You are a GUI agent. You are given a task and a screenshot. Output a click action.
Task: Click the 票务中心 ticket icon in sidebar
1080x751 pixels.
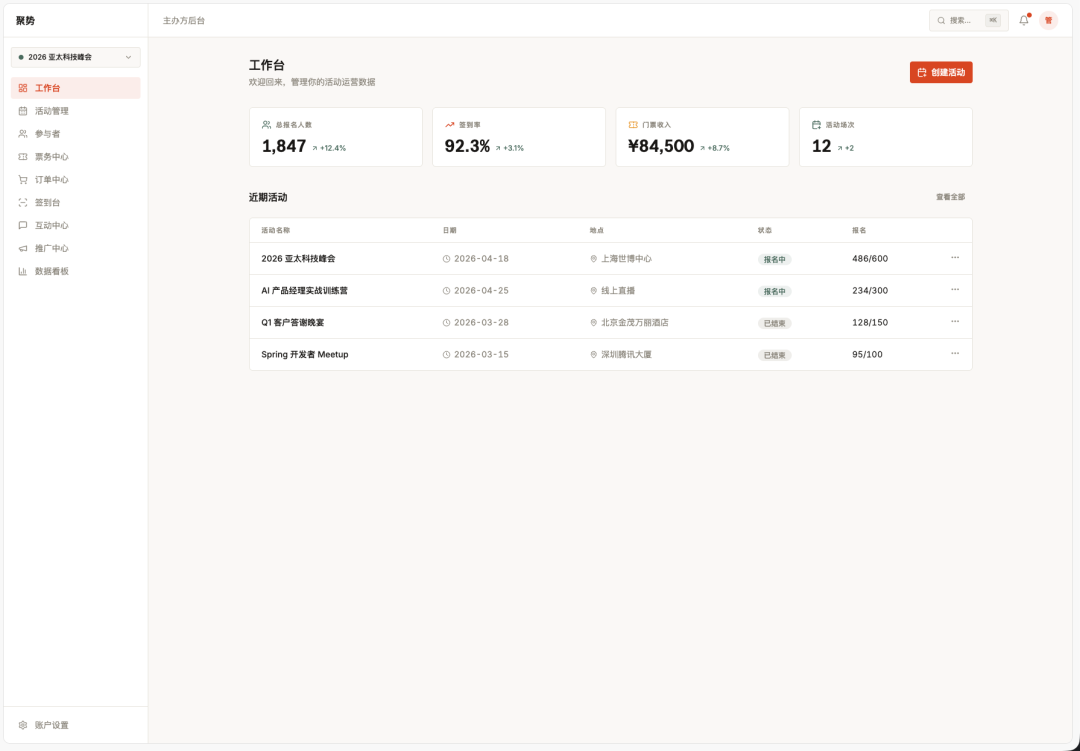tap(23, 157)
